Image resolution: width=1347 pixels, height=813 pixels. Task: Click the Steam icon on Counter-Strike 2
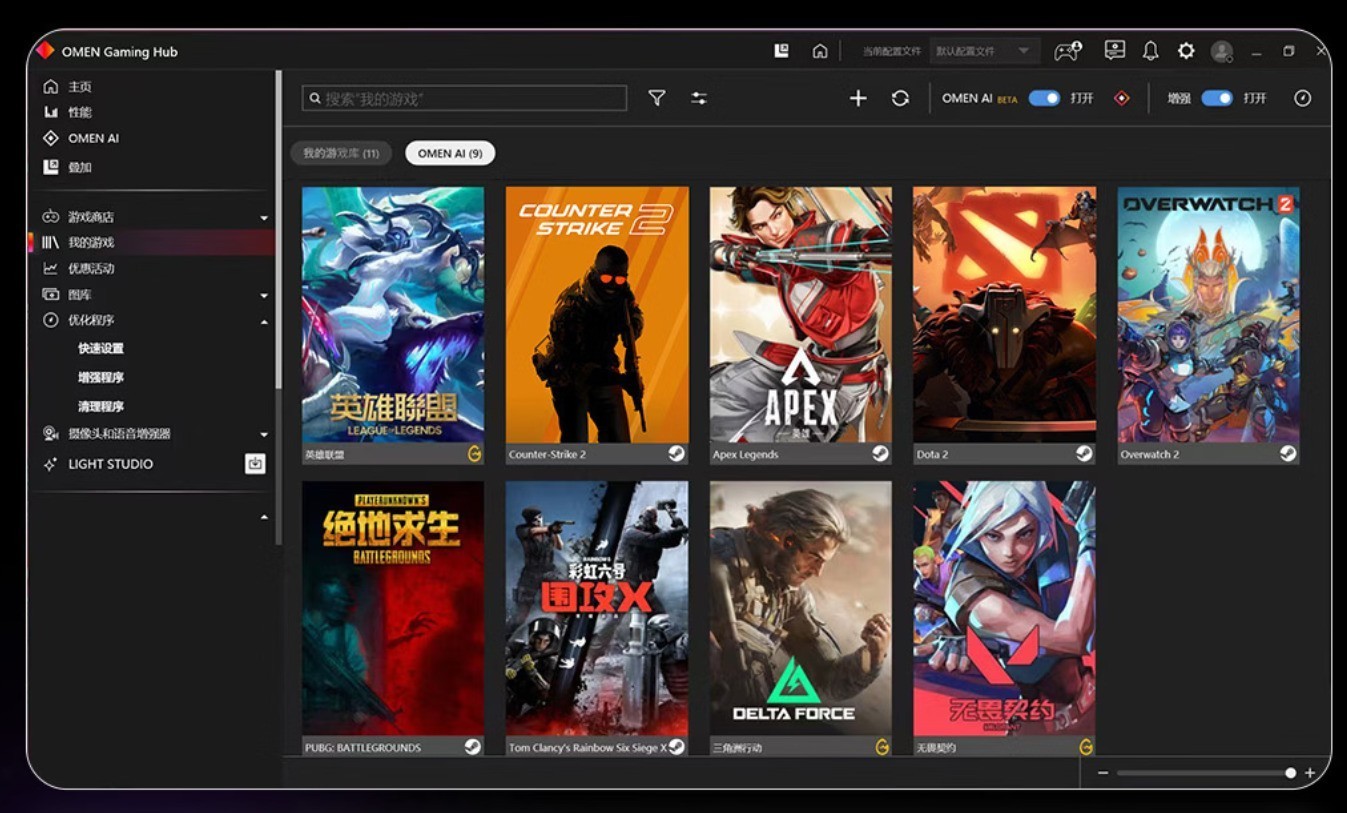tap(677, 453)
